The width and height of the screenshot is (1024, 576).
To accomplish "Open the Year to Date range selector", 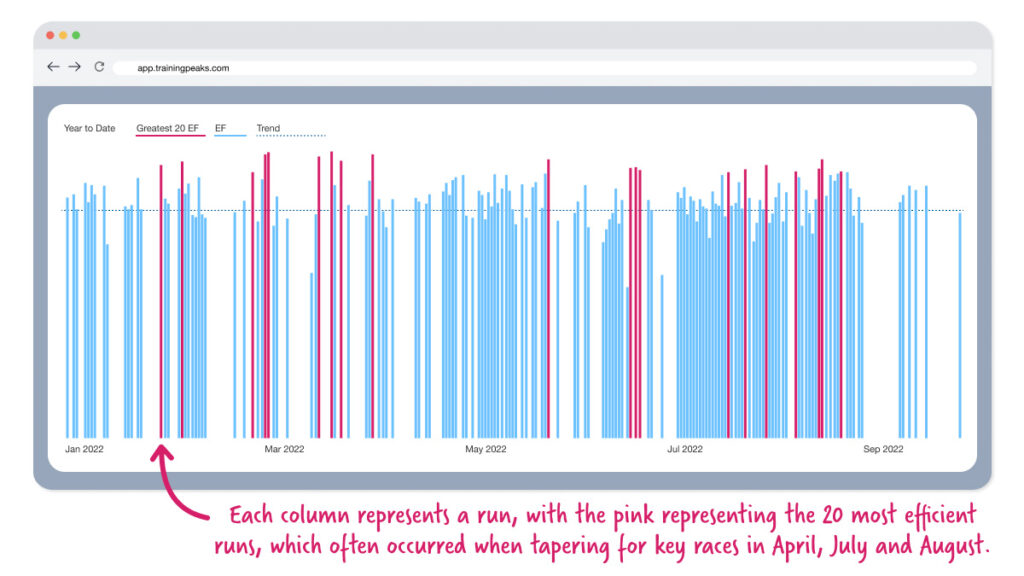I will pos(89,129).
